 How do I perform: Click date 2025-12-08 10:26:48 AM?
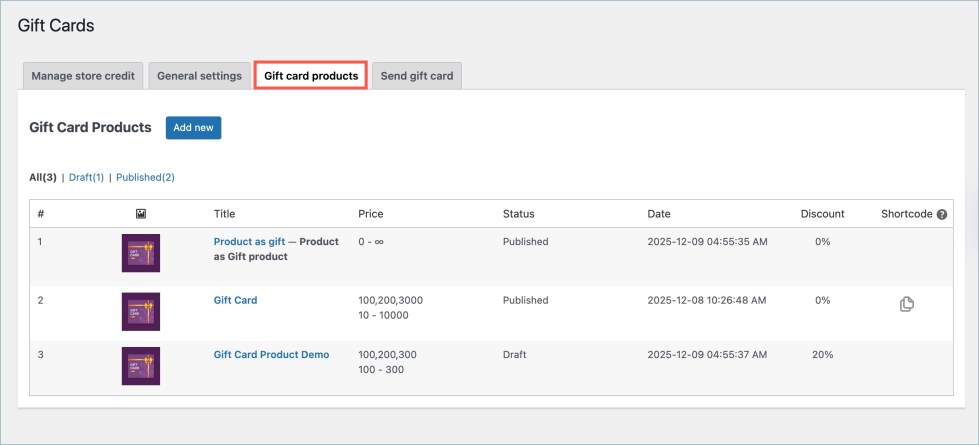pos(707,300)
